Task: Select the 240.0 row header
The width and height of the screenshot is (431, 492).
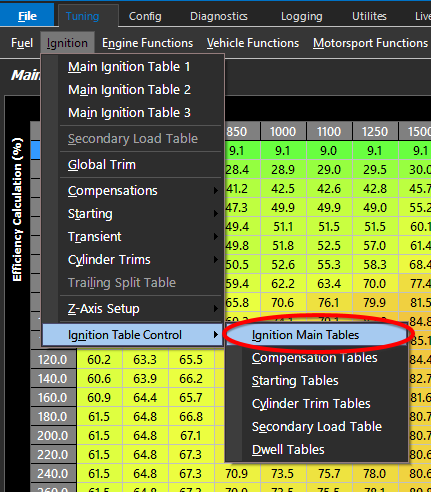Action: 53,474
